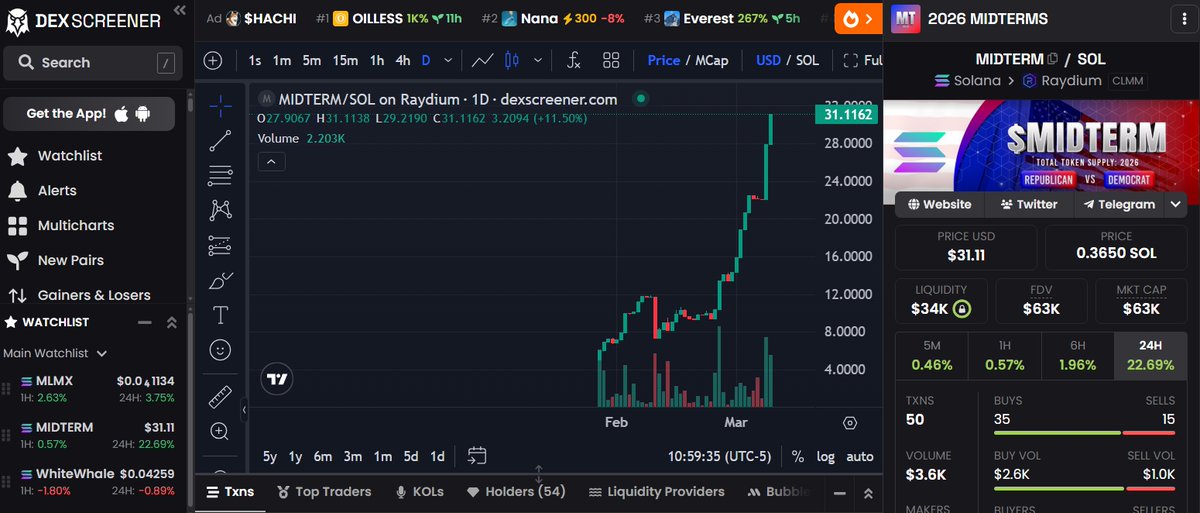Select the Text annotation tool
This screenshot has height=513, width=1200.
tap(220, 315)
